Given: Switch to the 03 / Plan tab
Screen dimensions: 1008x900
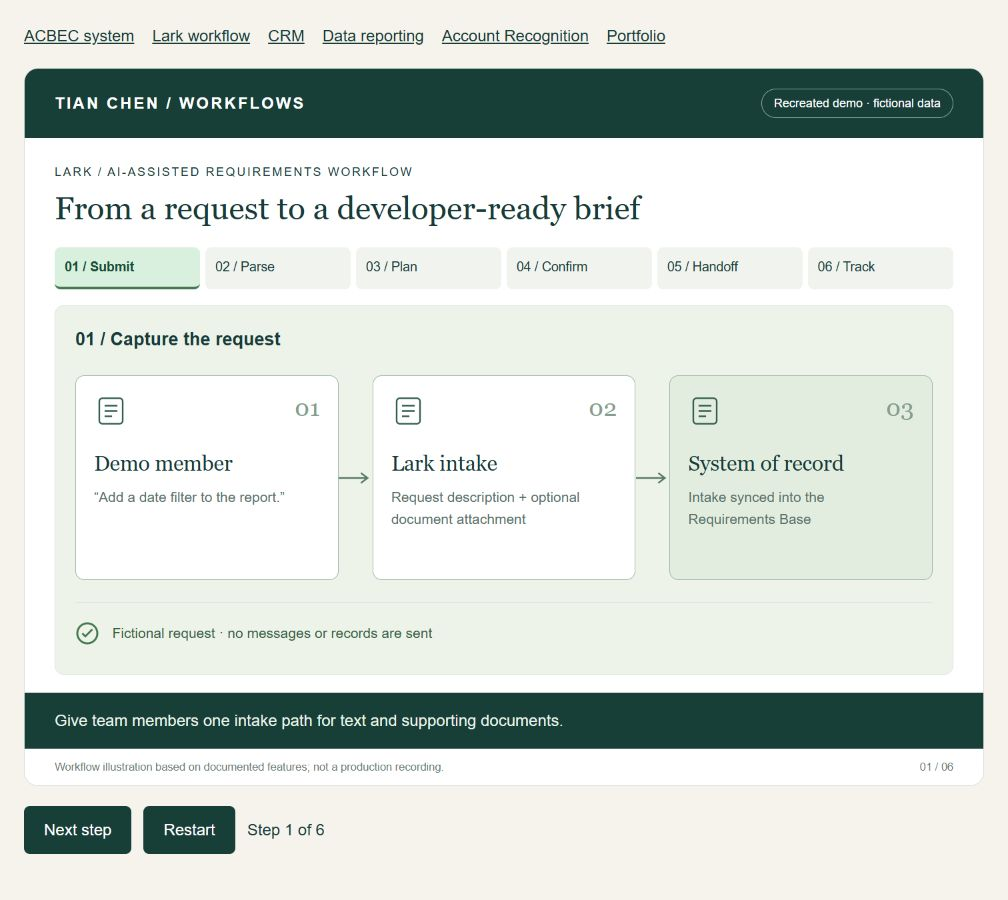Looking at the screenshot, I should coord(428,267).
